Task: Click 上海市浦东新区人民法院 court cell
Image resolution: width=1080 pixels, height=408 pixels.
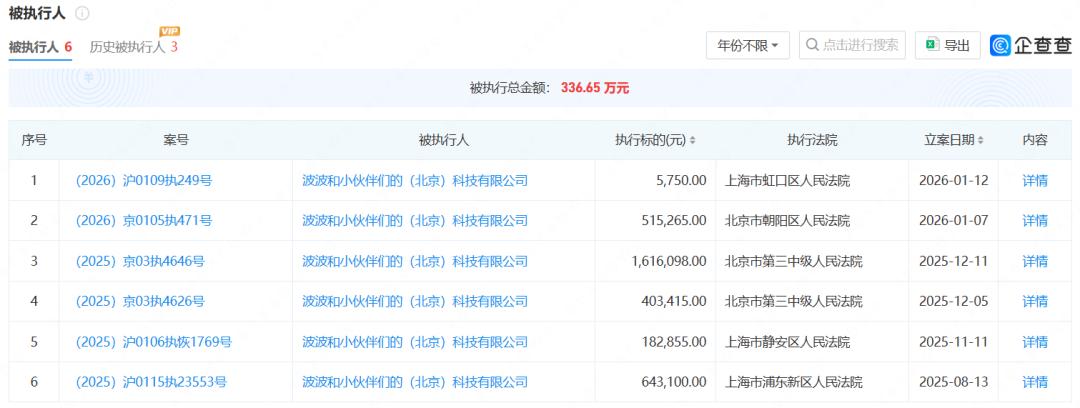Action: point(793,382)
